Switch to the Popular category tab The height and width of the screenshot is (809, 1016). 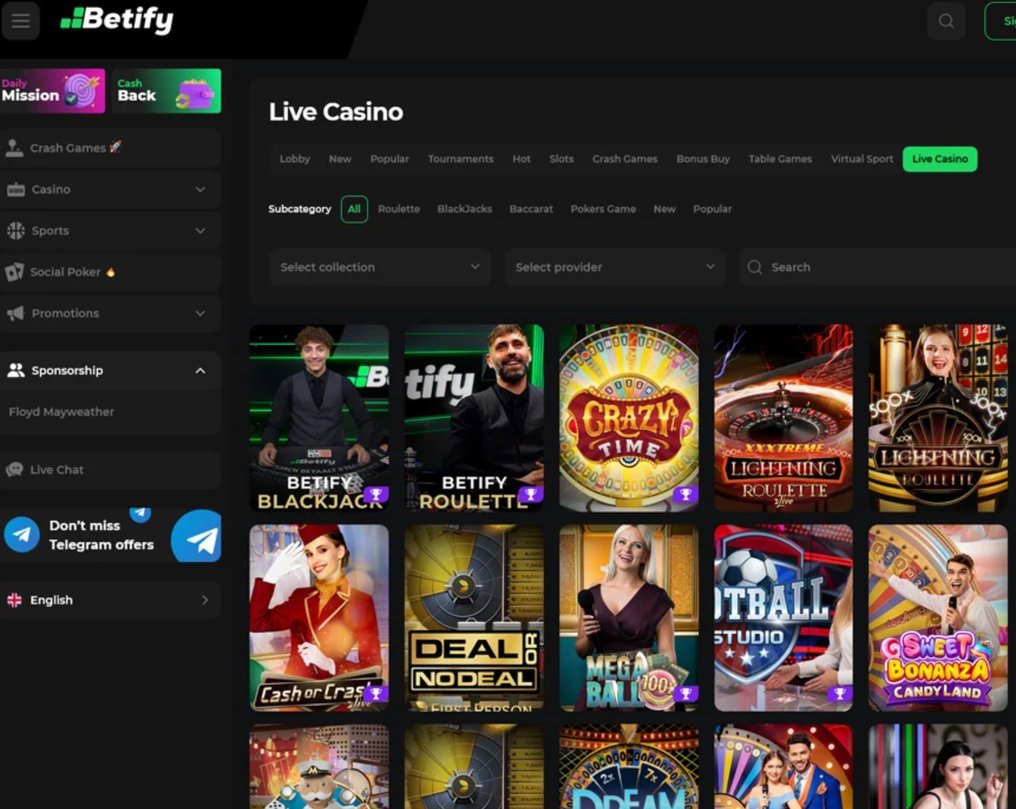tap(389, 159)
